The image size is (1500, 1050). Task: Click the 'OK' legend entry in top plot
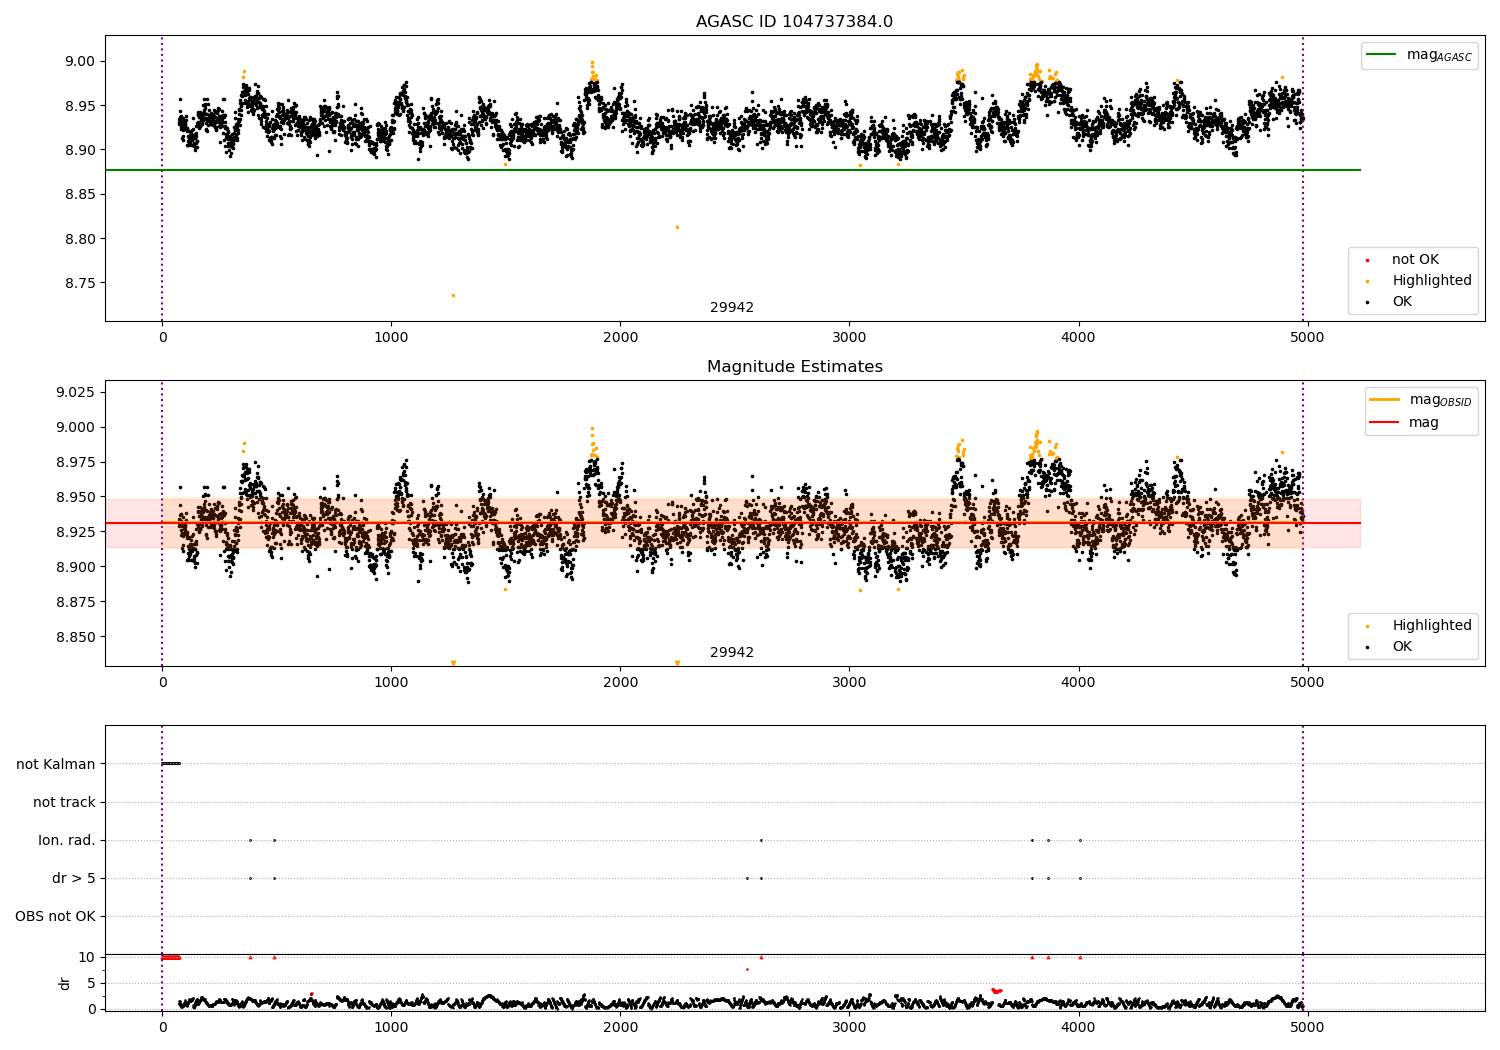click(x=1390, y=302)
